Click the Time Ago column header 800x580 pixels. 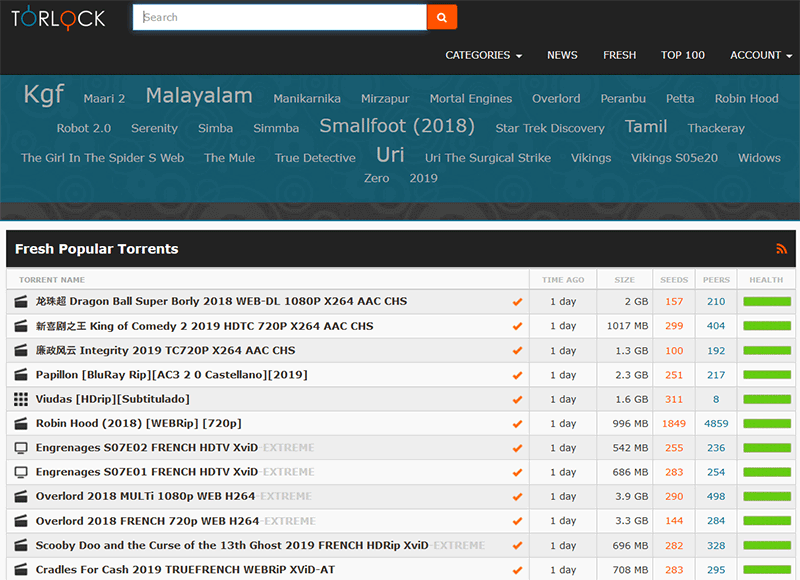pos(563,280)
